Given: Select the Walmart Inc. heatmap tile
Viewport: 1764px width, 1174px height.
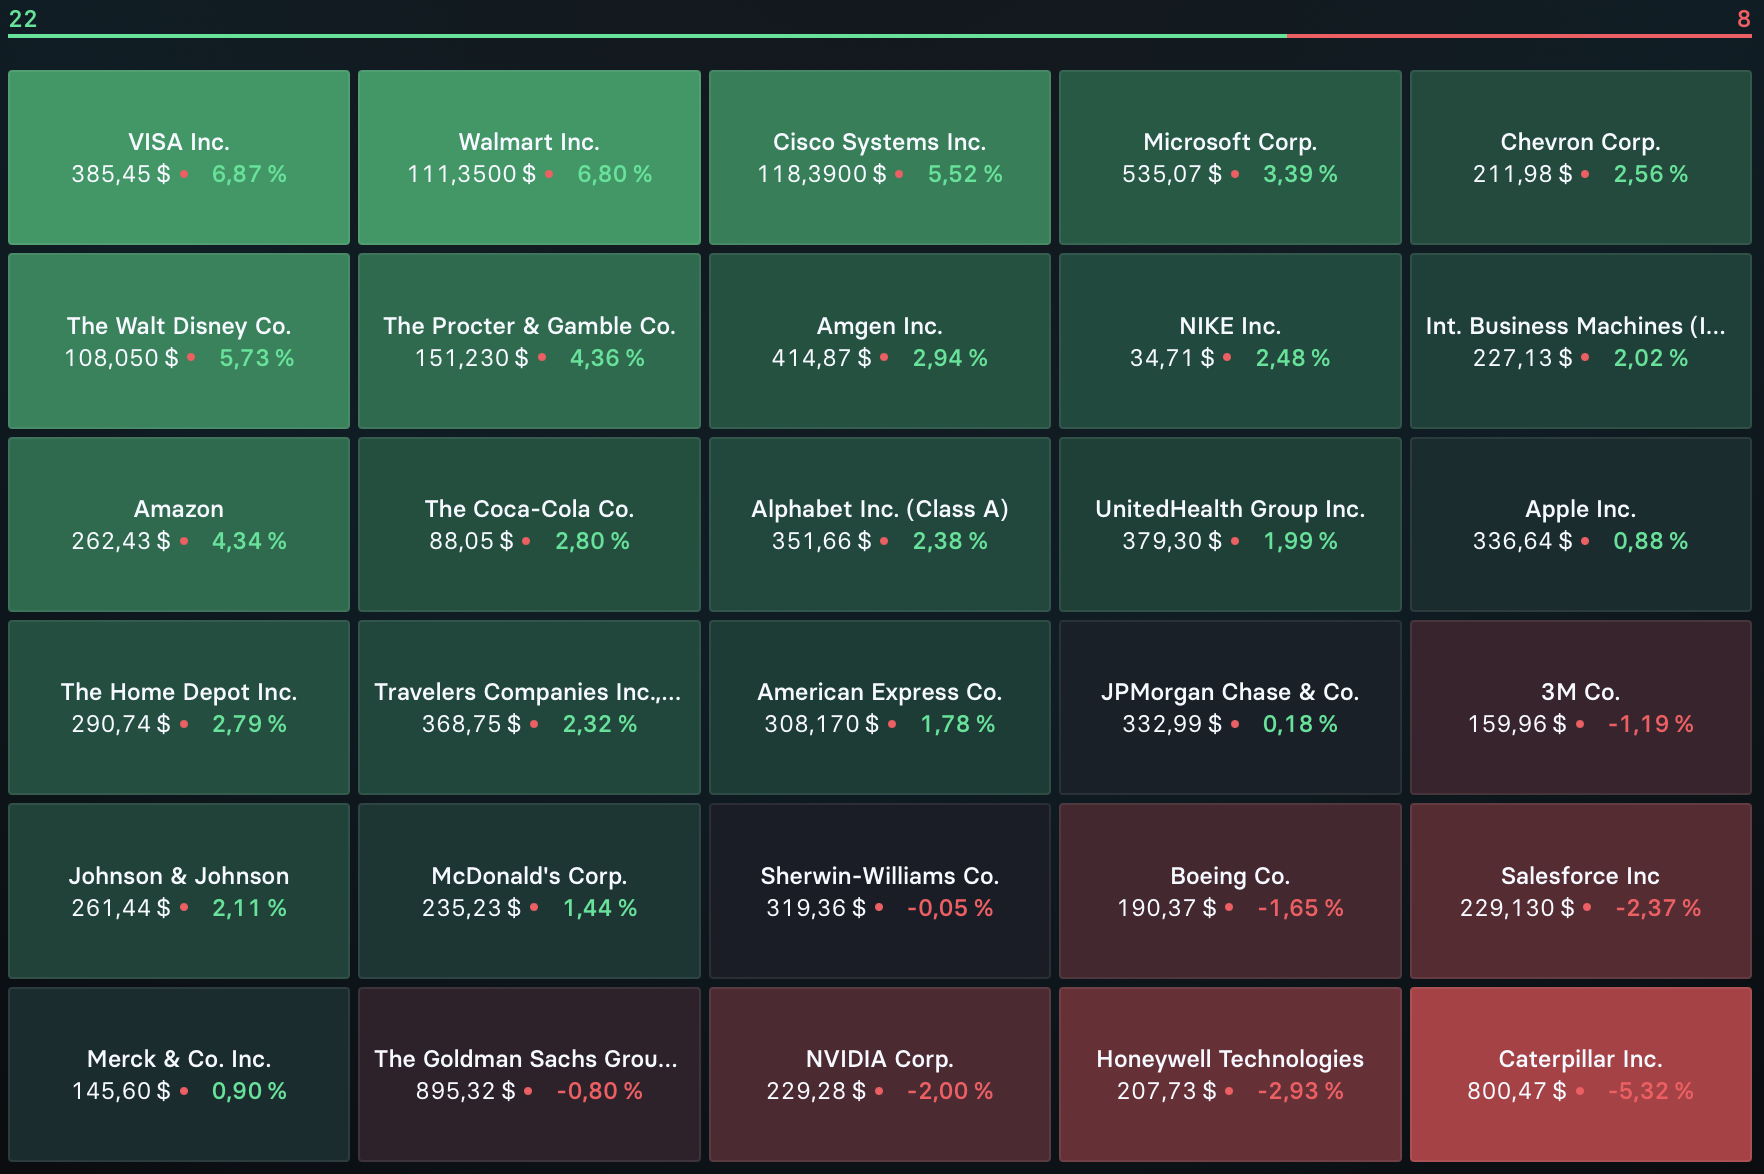Looking at the screenshot, I should 529,157.
